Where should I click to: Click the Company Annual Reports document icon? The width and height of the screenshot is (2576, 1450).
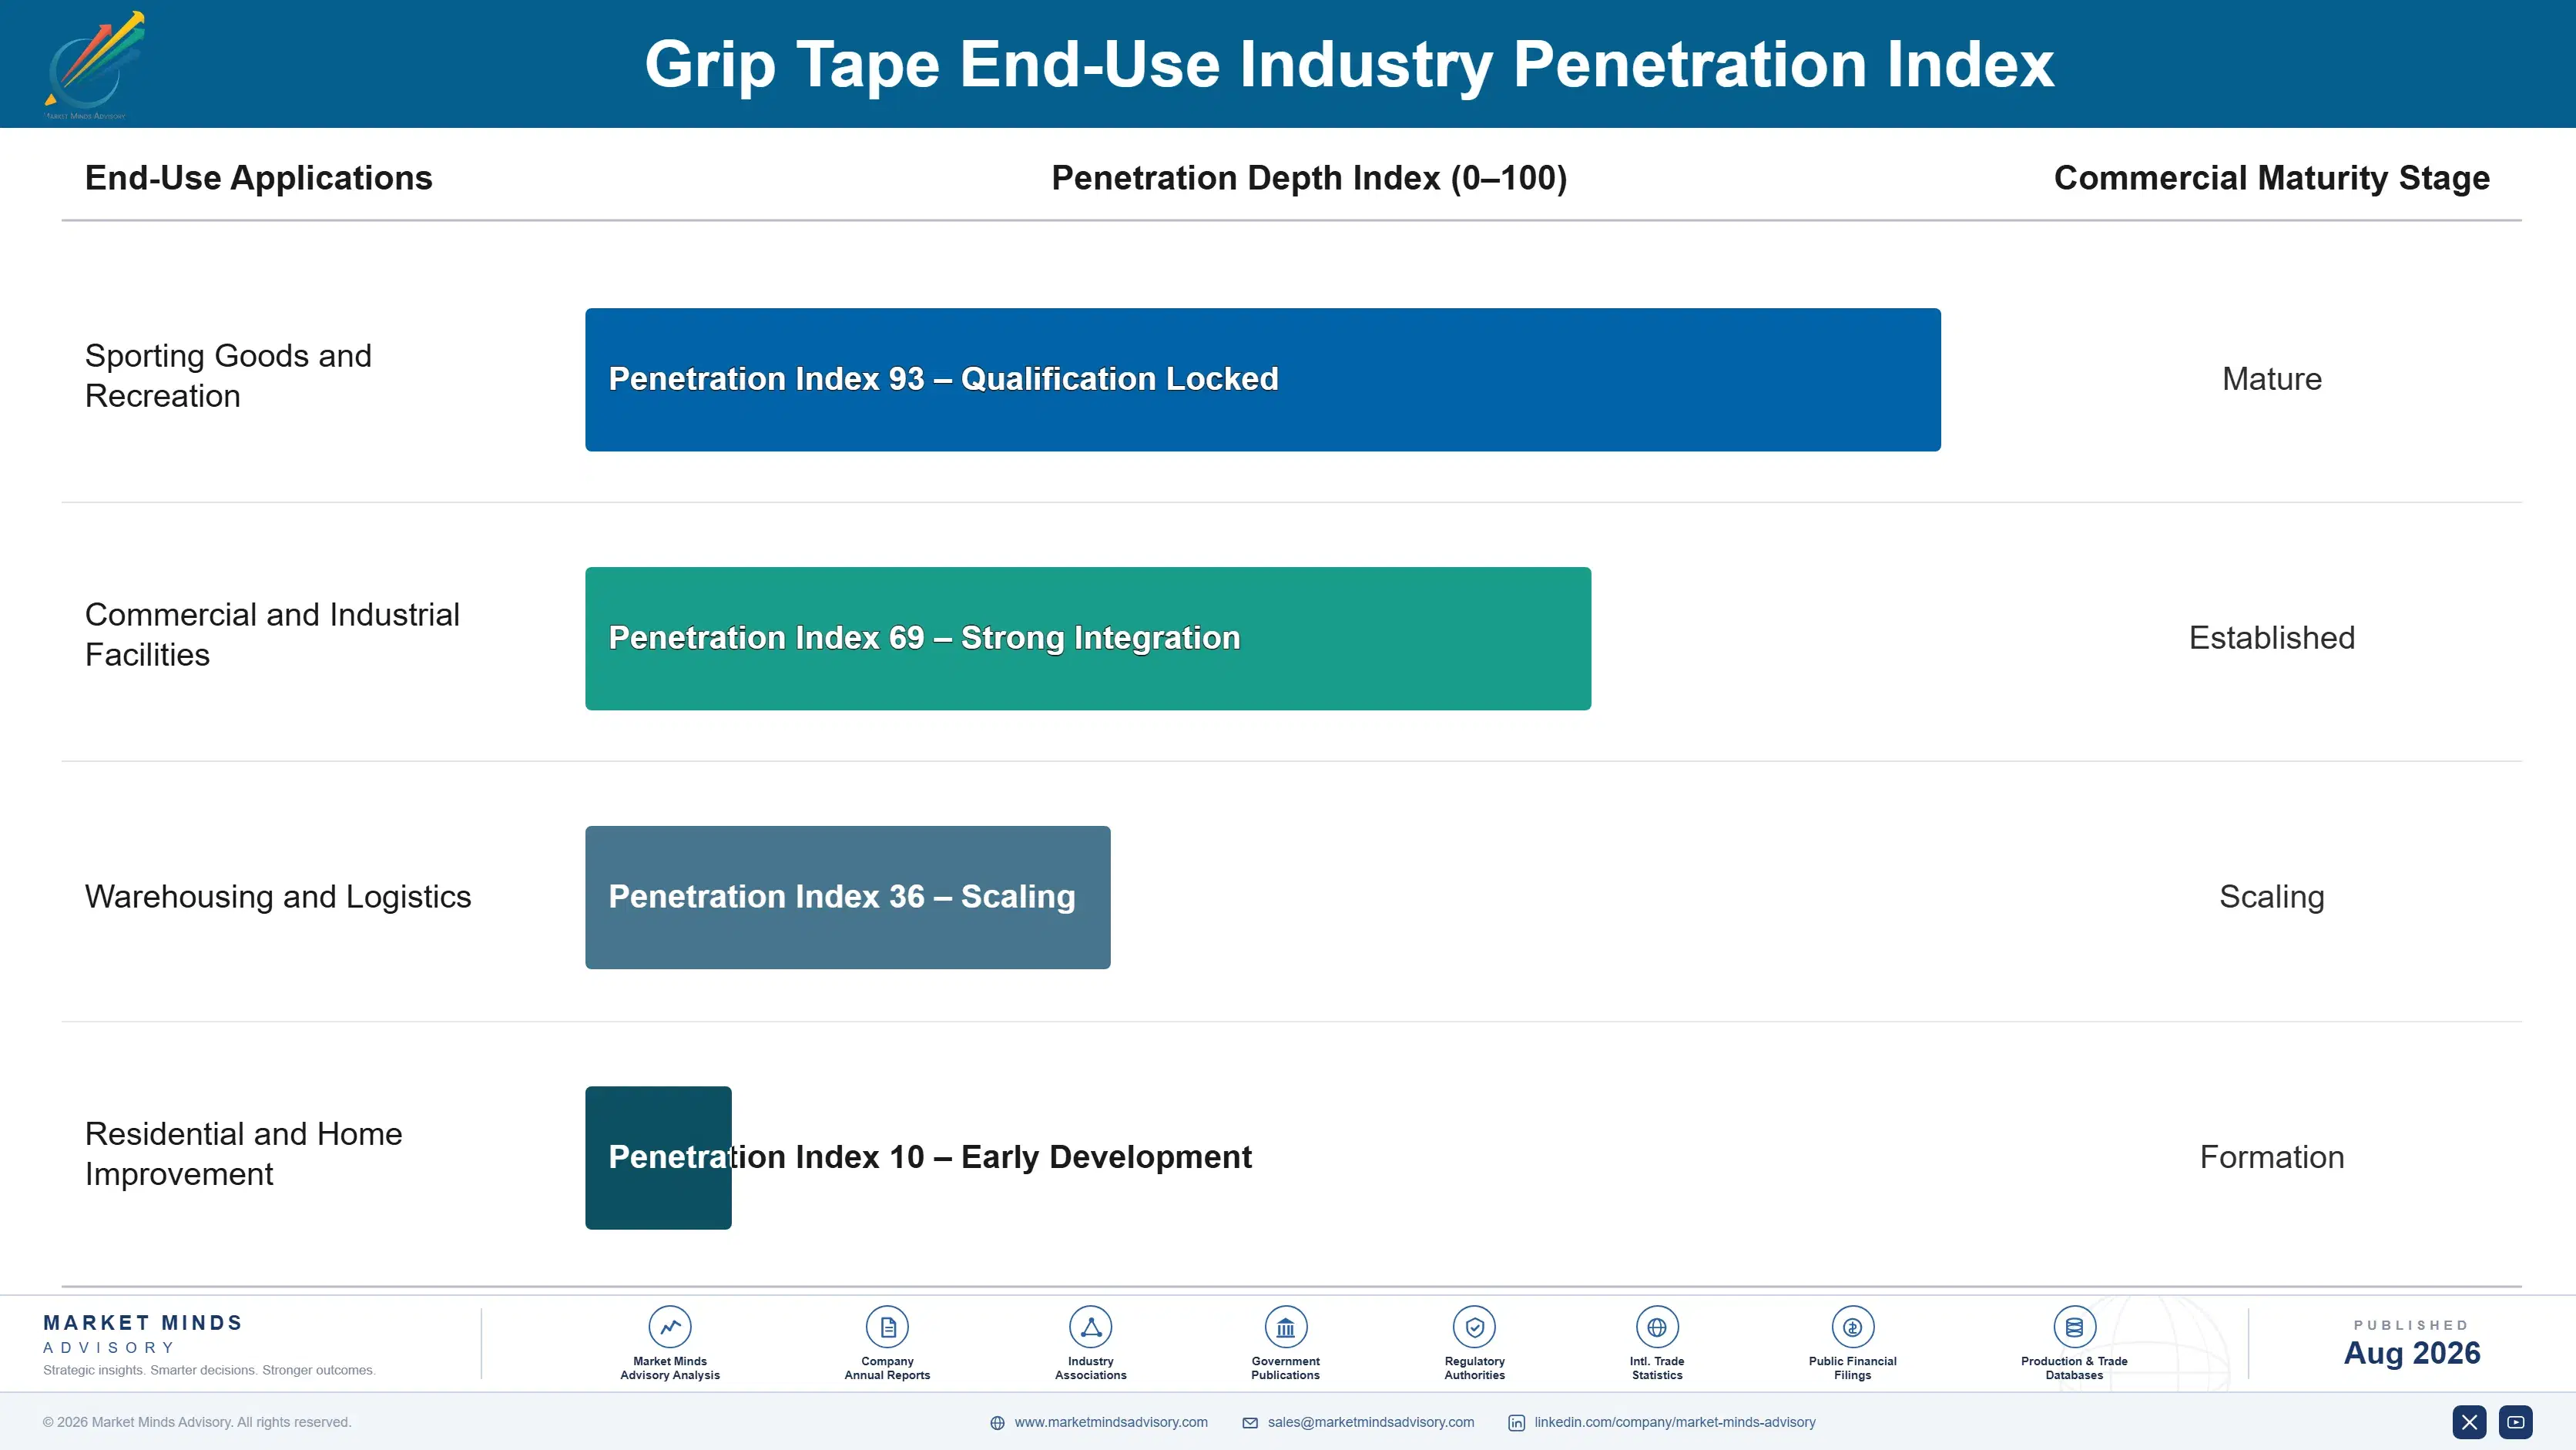pyautogui.click(x=887, y=1327)
